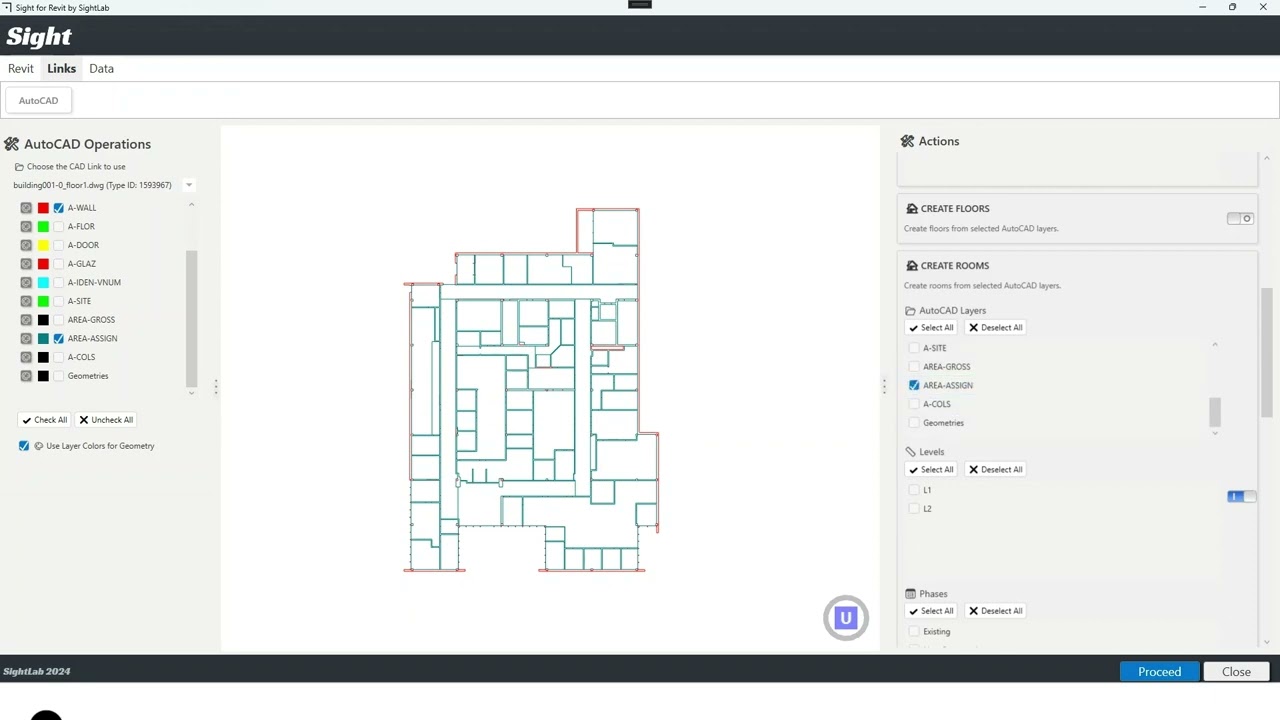Image resolution: width=1280 pixels, height=720 pixels.
Task: Click scroll-down arrow of Create Rooms layer list
Action: click(x=1215, y=432)
